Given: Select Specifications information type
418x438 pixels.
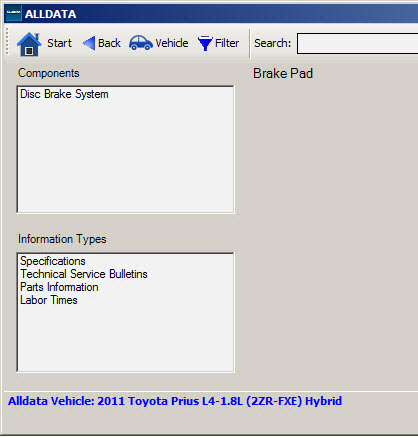Looking at the screenshot, I should coord(53,261).
